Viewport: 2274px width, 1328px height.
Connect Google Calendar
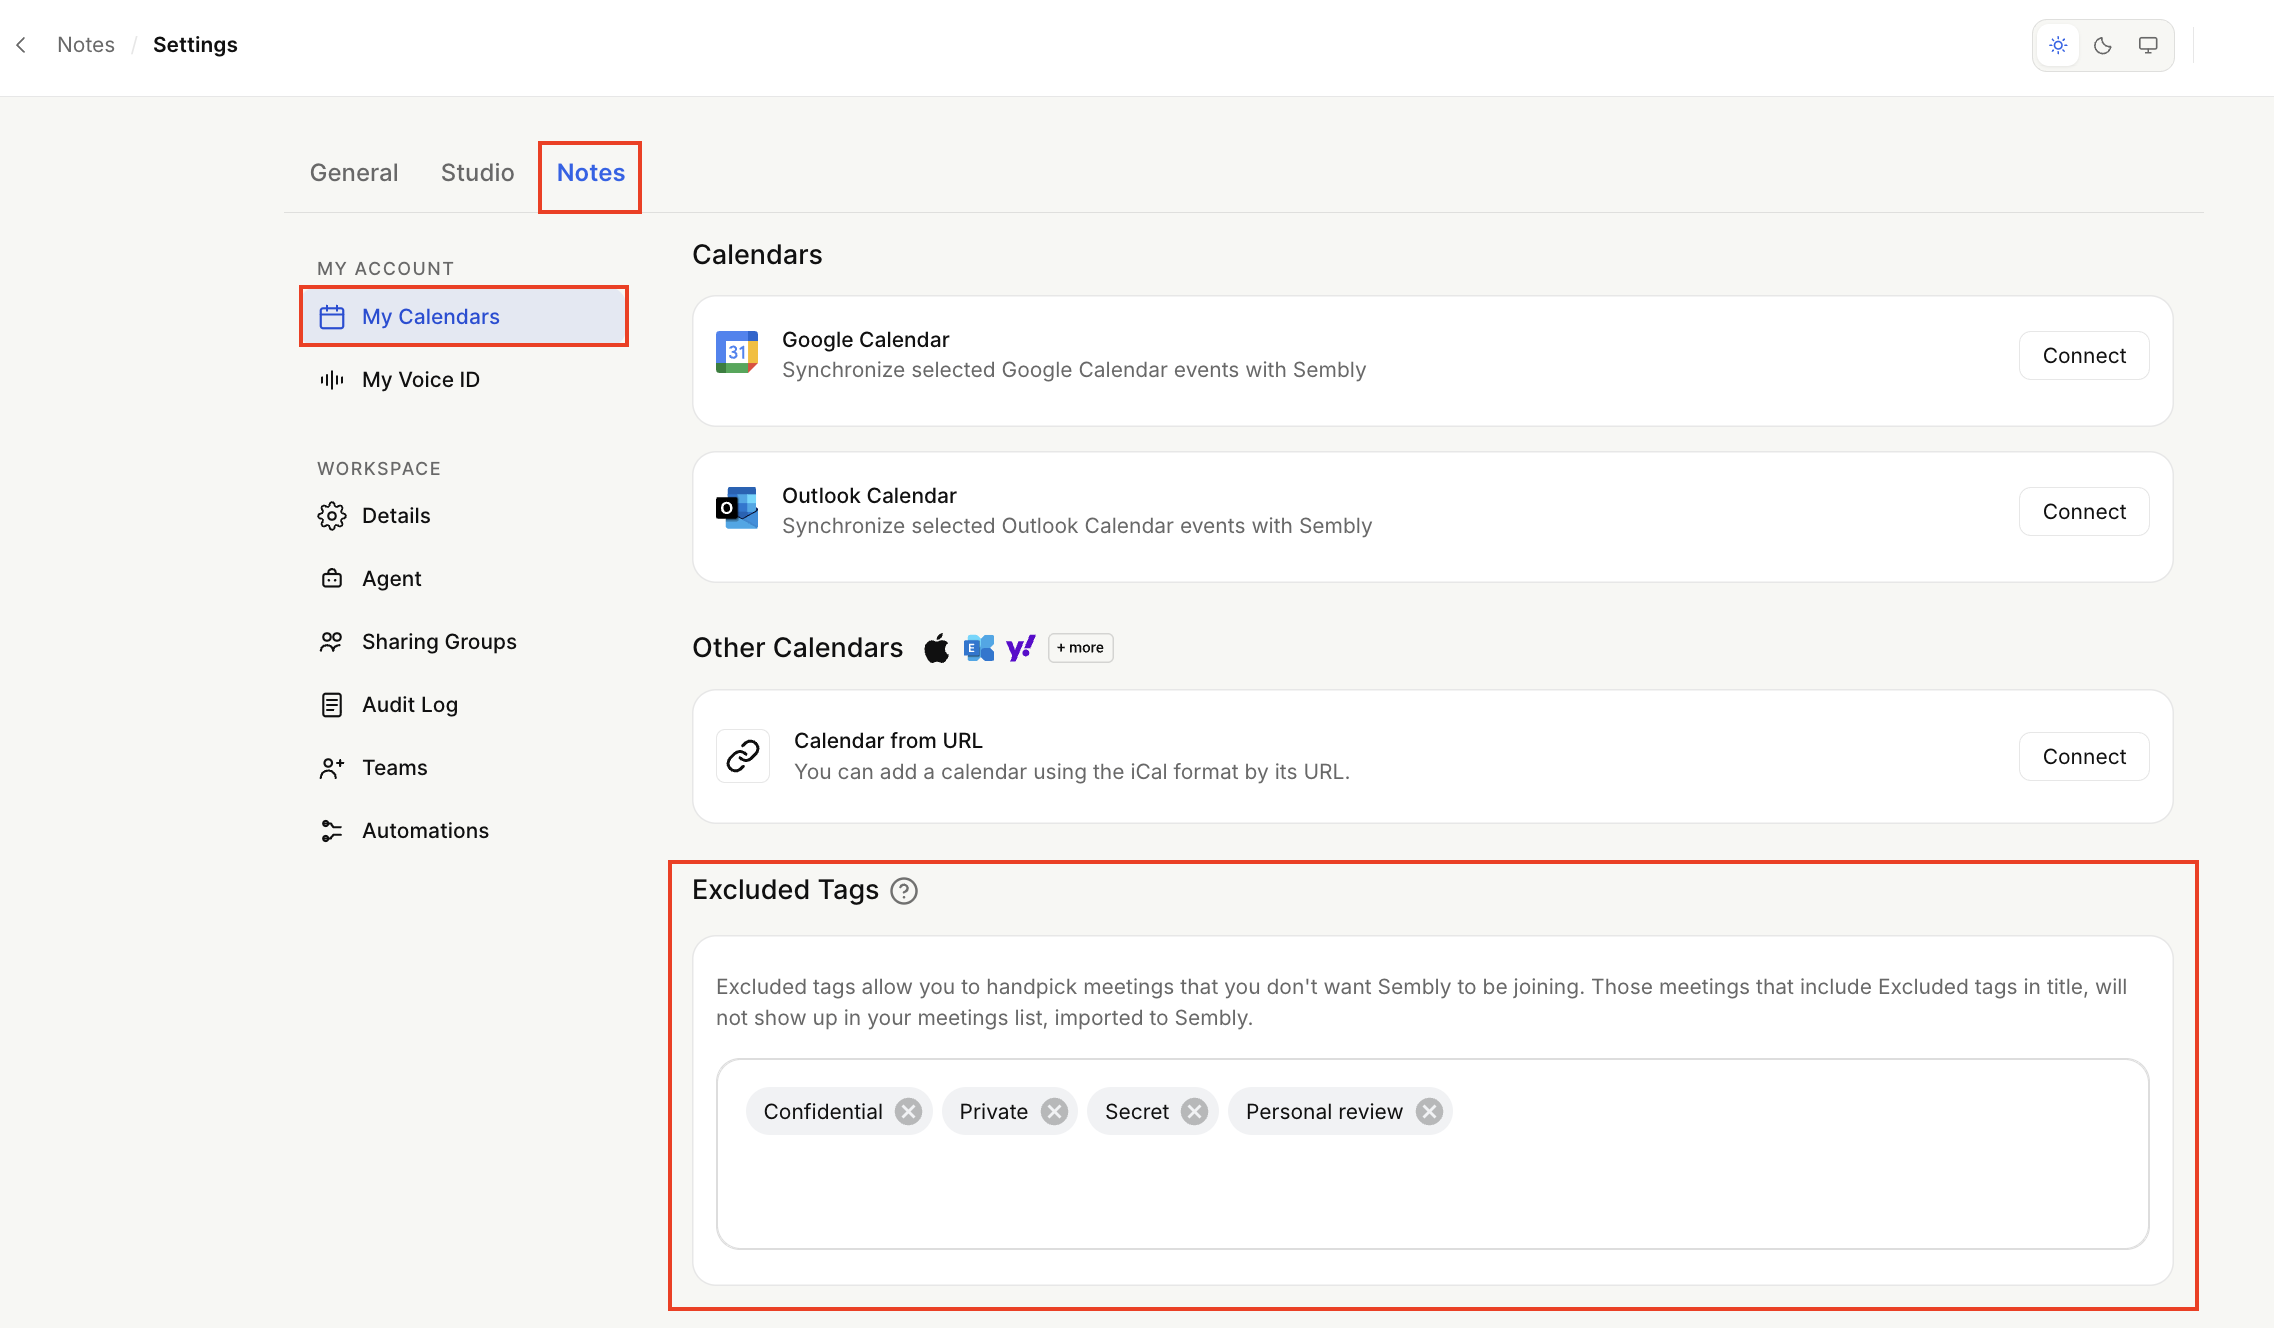coord(2084,356)
